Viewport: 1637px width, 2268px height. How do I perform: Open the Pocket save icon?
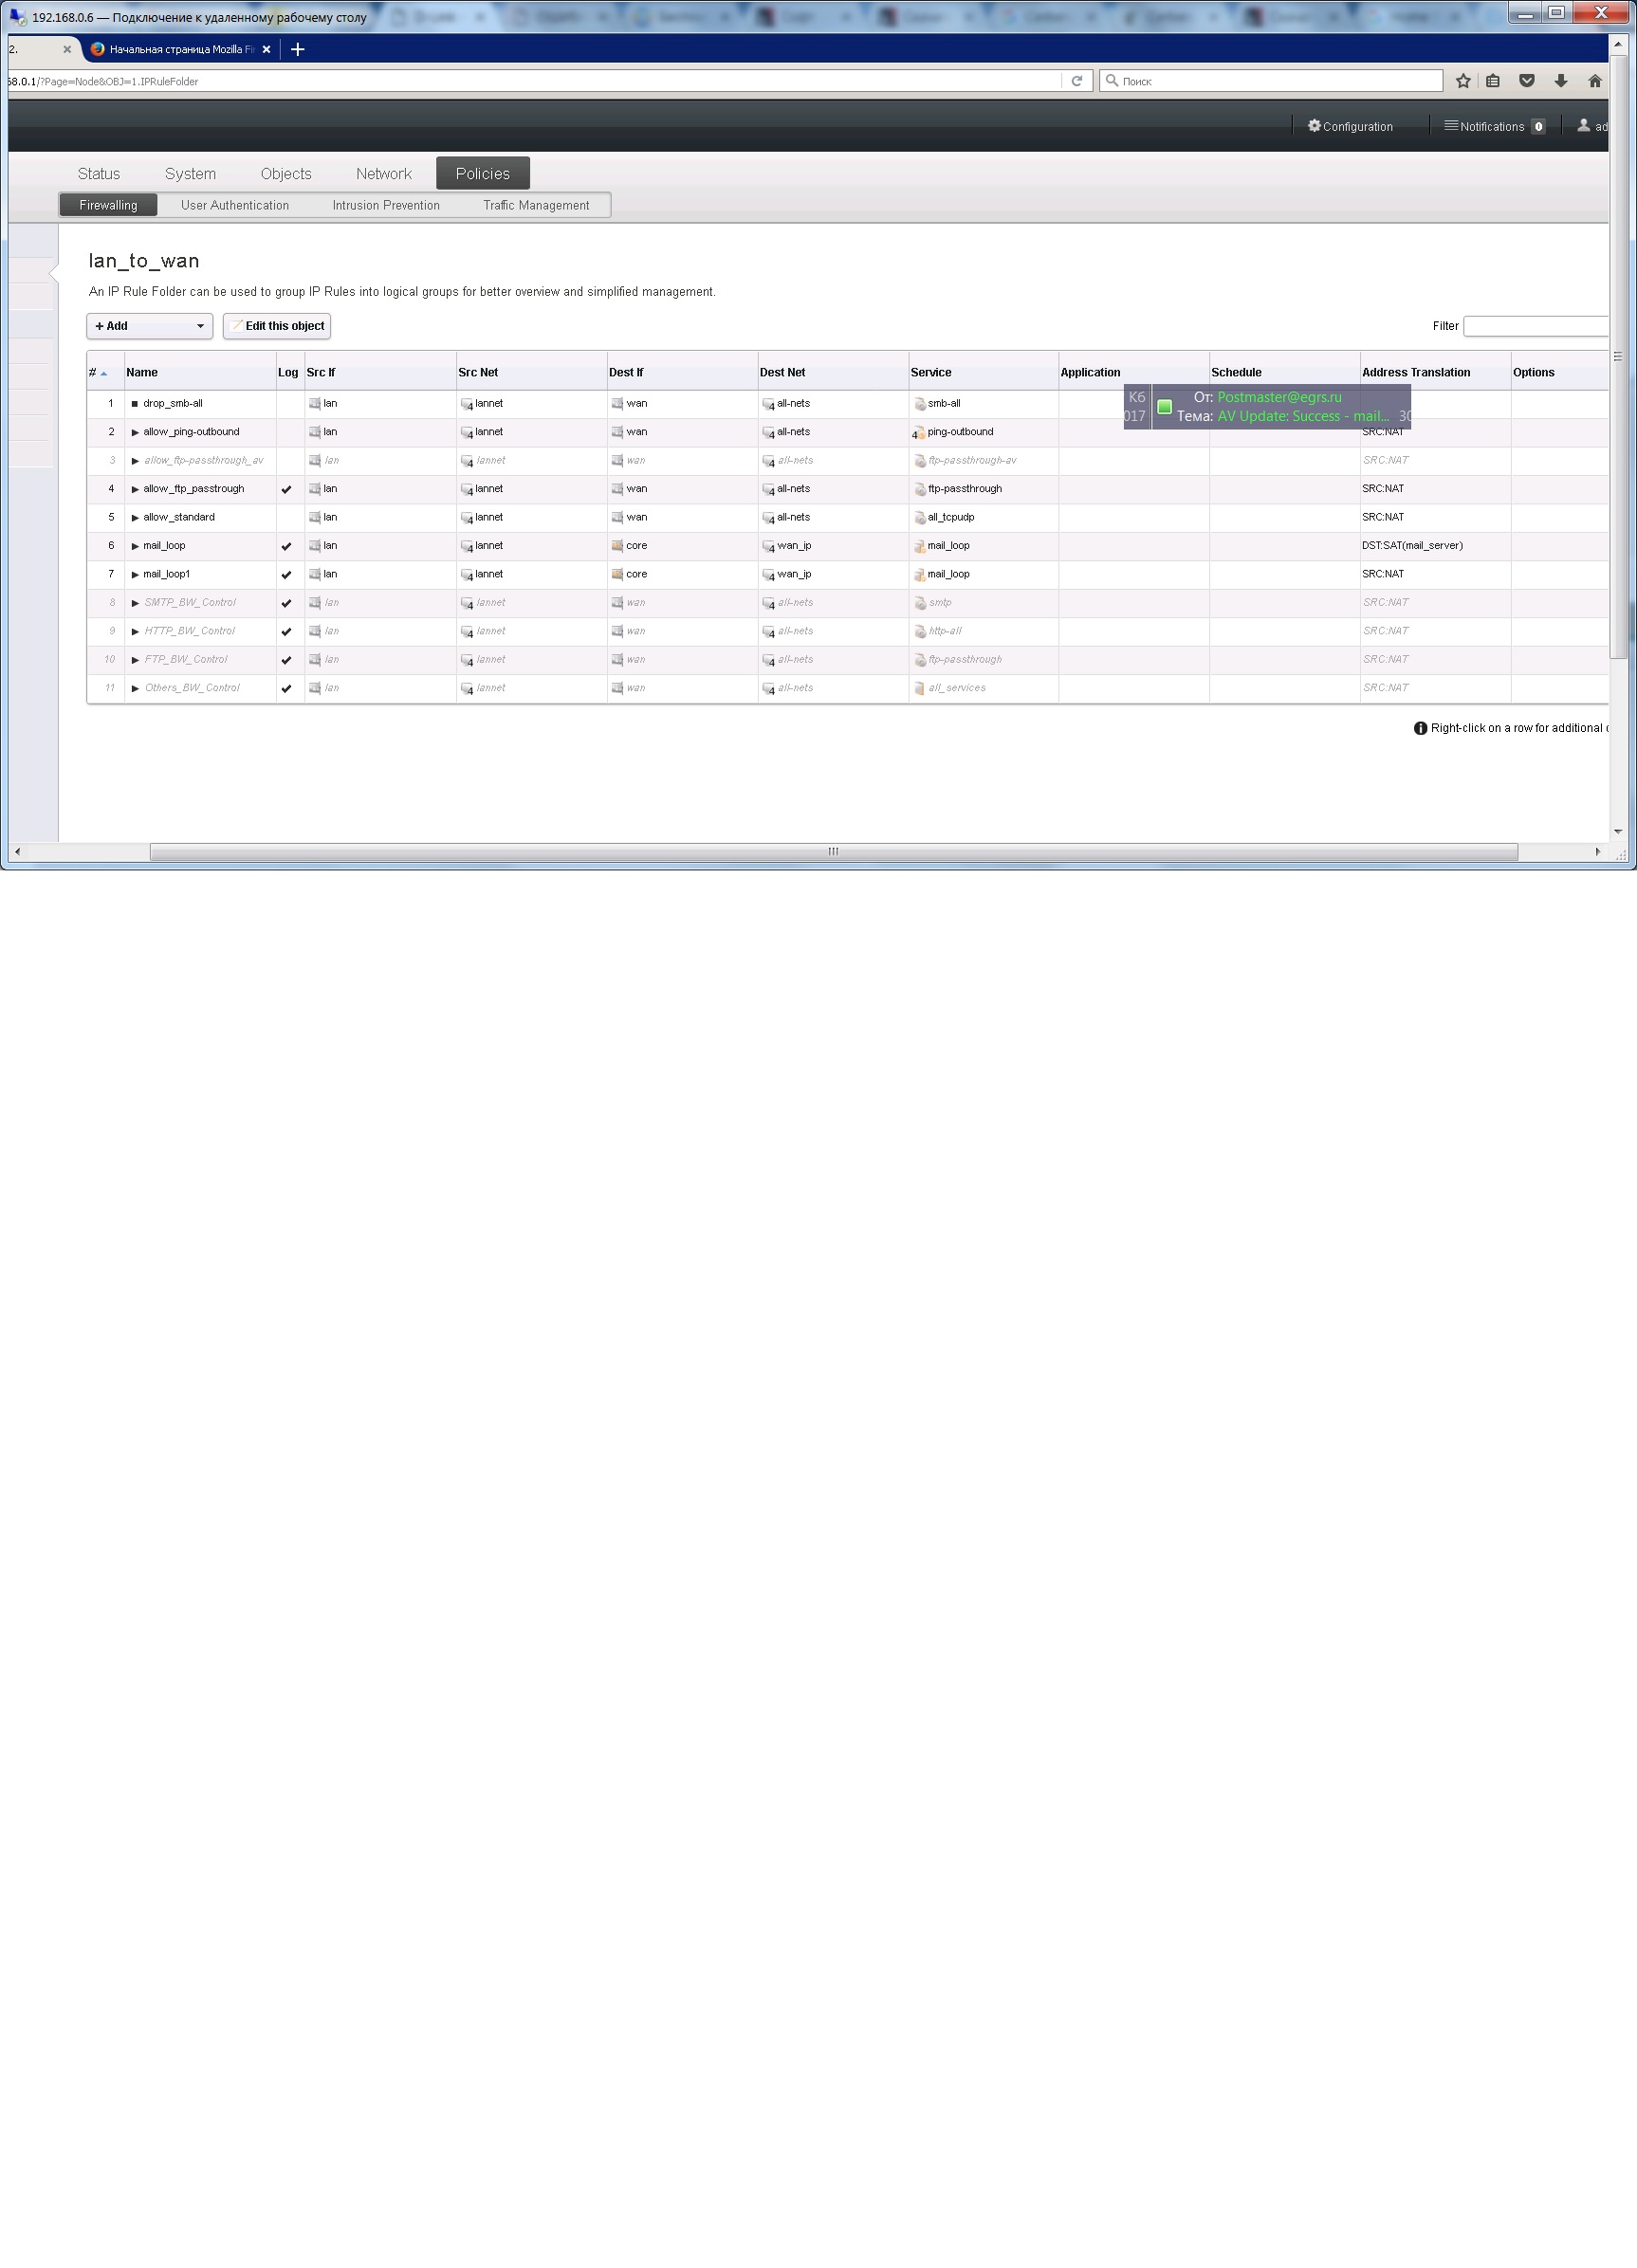coord(1527,81)
